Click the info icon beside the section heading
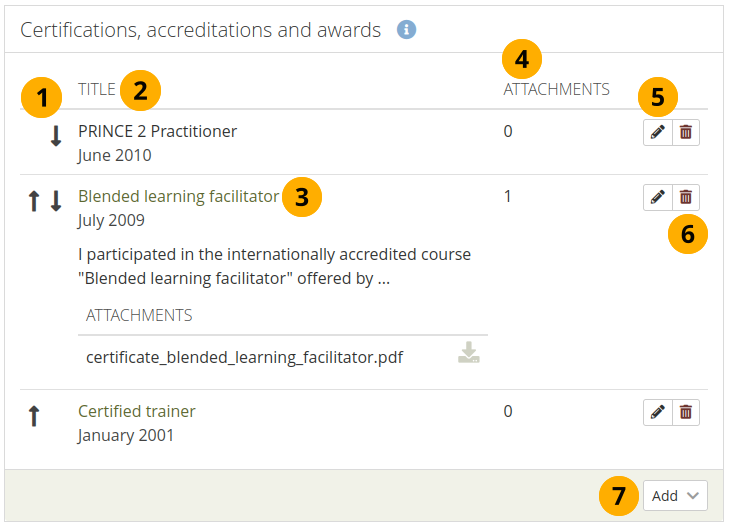The image size is (729, 527). (406, 30)
